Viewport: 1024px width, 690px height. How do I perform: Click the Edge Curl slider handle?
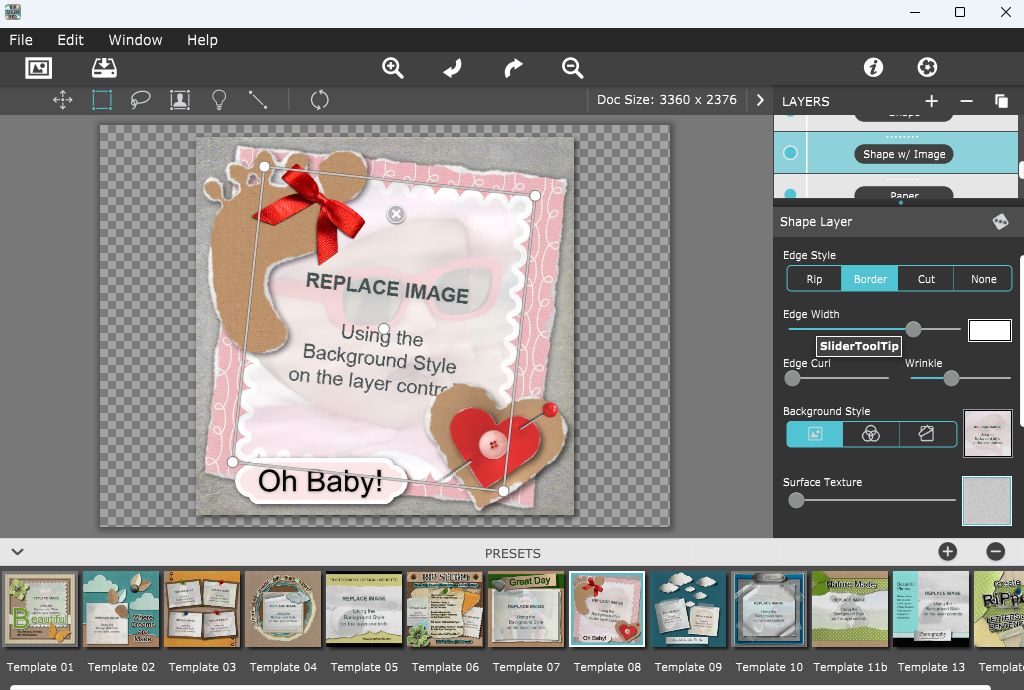coord(792,378)
